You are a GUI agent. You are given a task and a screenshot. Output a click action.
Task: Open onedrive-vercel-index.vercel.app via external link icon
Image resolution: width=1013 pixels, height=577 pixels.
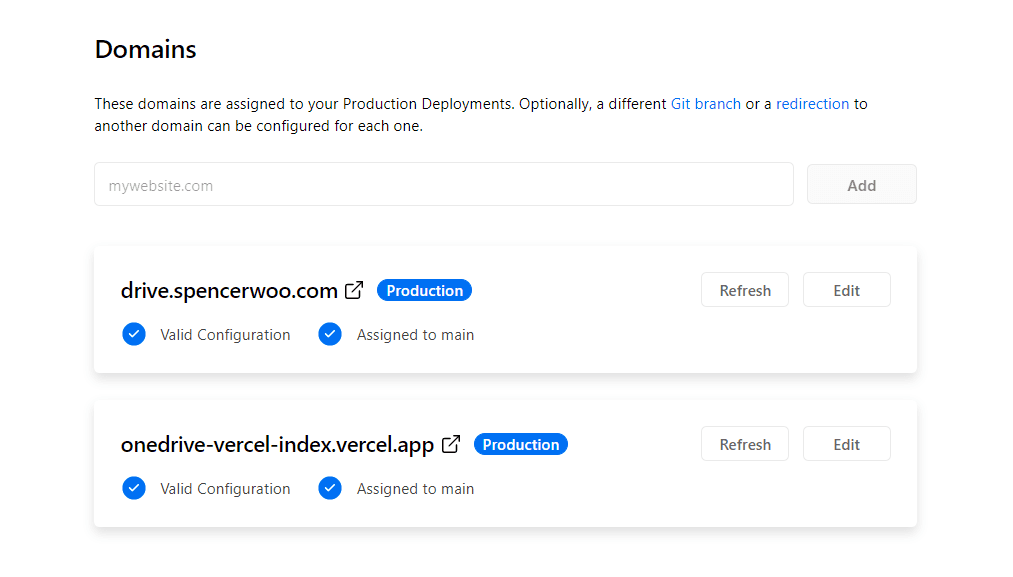click(x=450, y=443)
